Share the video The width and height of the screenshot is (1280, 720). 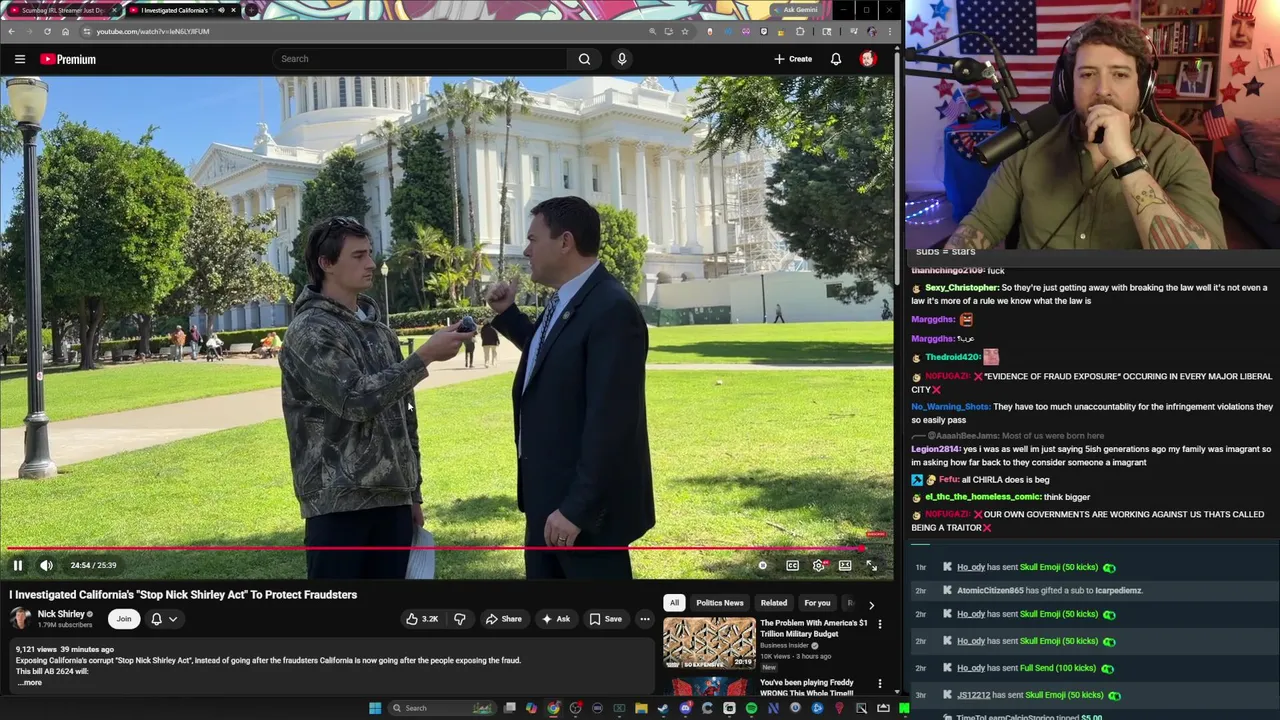click(503, 619)
